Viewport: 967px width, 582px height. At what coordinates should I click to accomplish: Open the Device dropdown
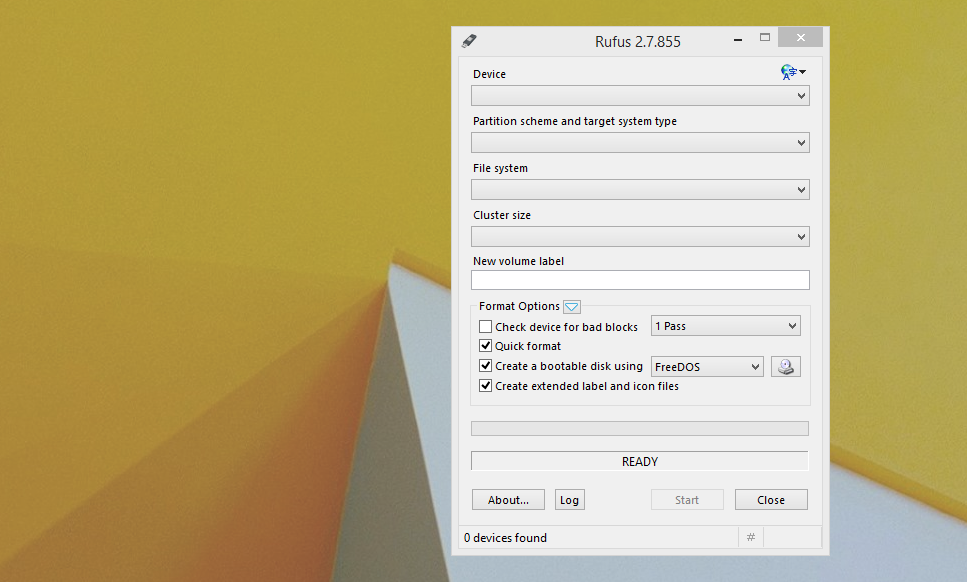coord(640,96)
